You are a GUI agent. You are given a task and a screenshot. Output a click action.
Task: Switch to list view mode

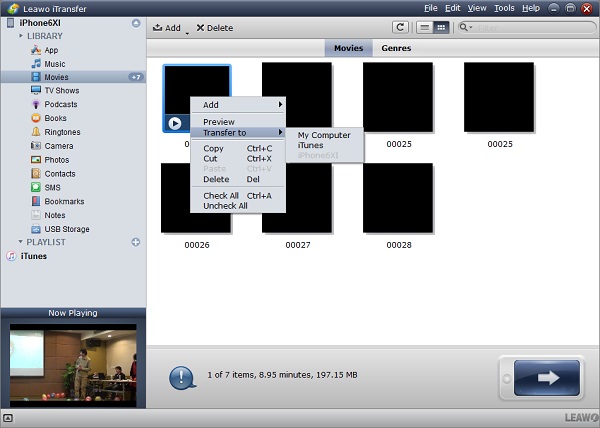425,28
